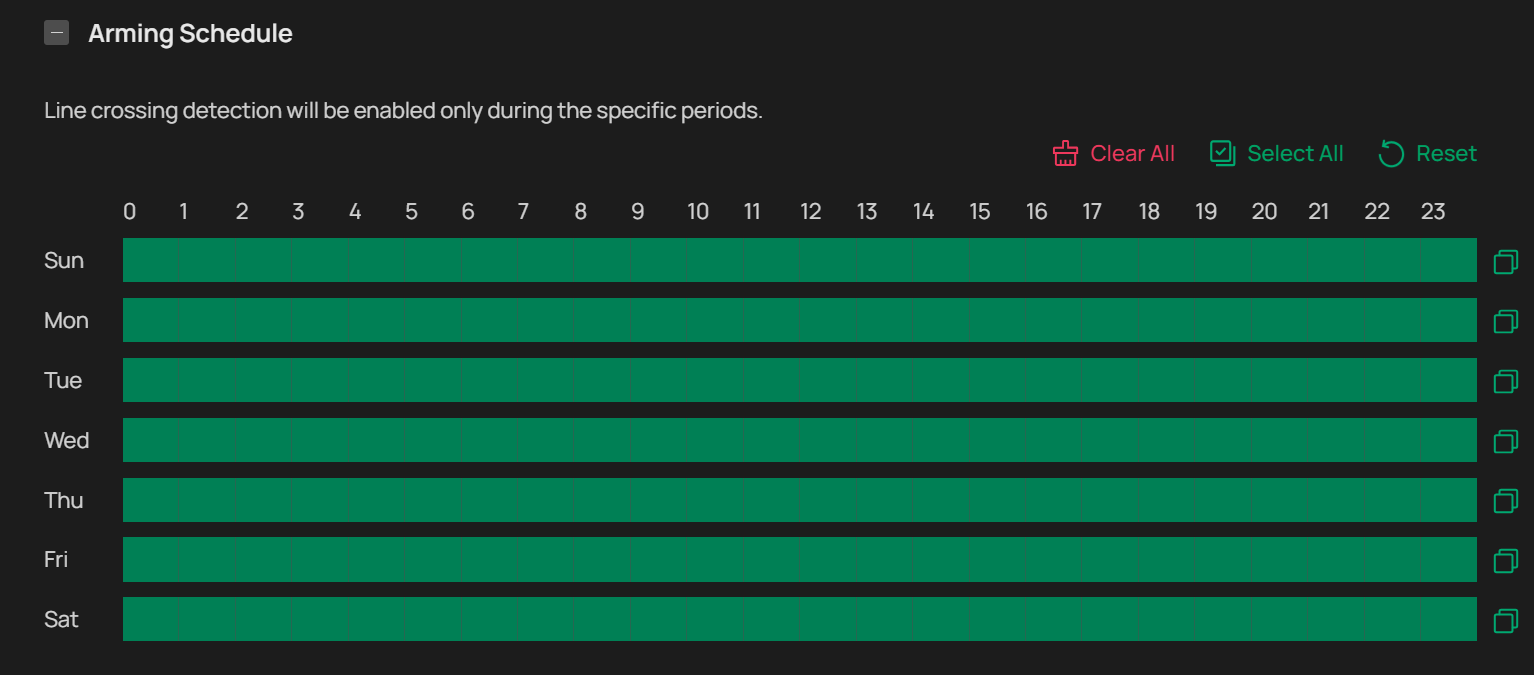
Task: Click Sunday's schedule bar at hour 5
Action: [x=433, y=260]
